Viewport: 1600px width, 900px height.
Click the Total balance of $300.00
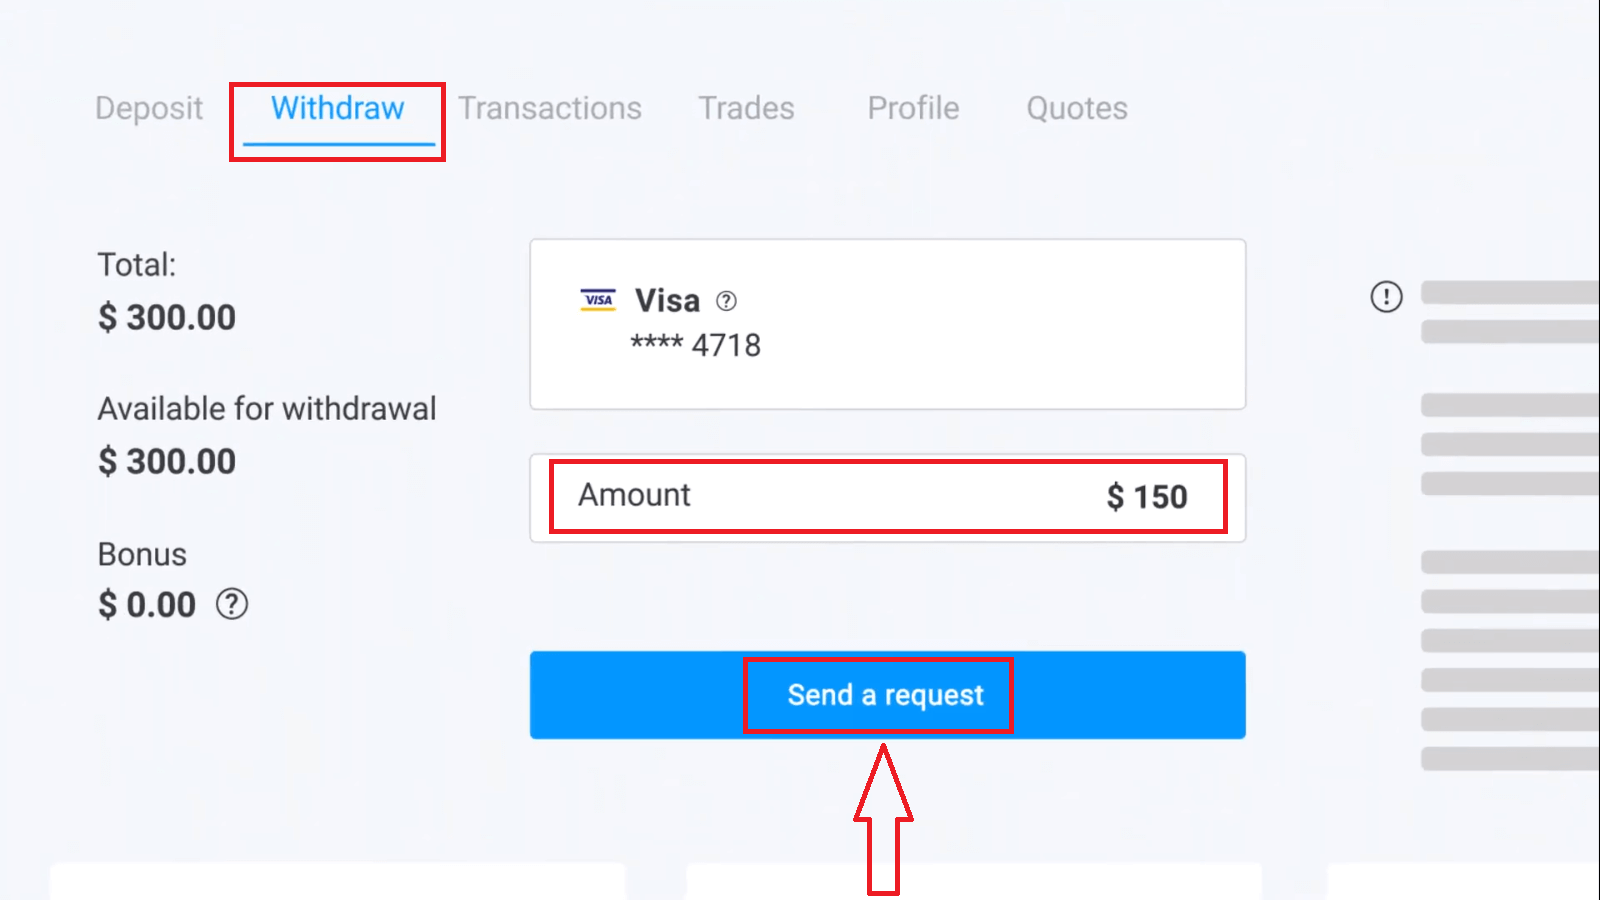166,317
